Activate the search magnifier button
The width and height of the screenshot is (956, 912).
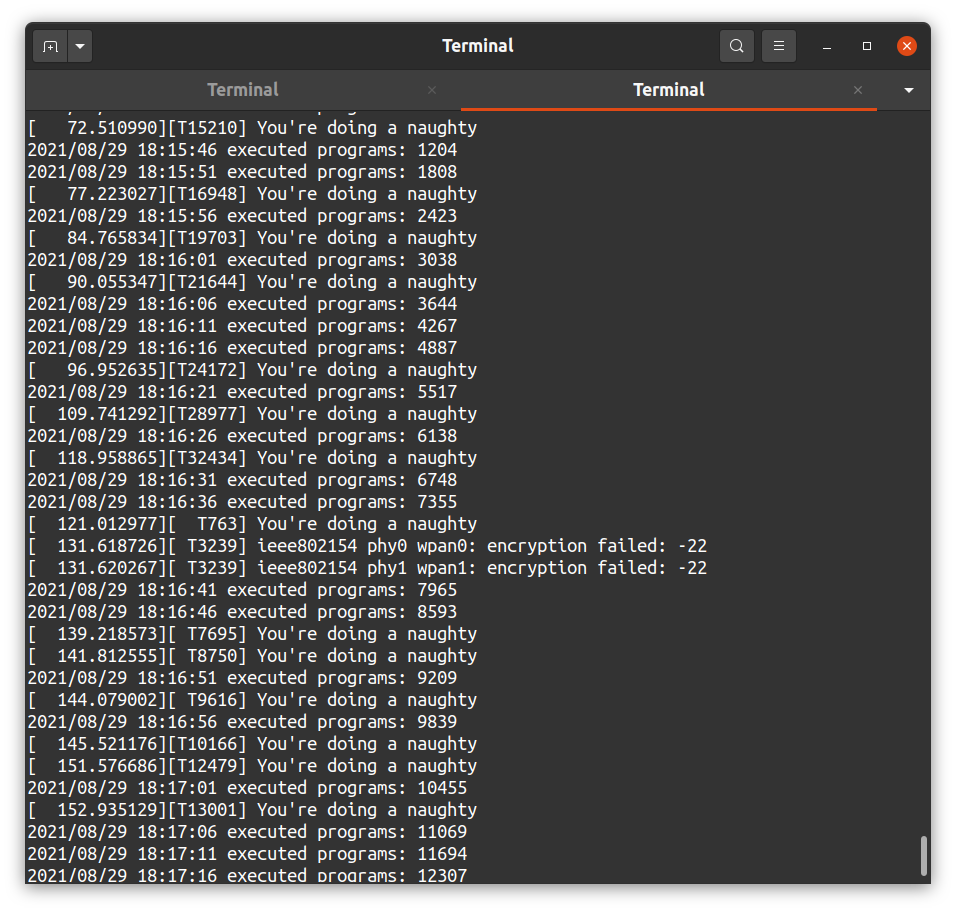pos(736,45)
